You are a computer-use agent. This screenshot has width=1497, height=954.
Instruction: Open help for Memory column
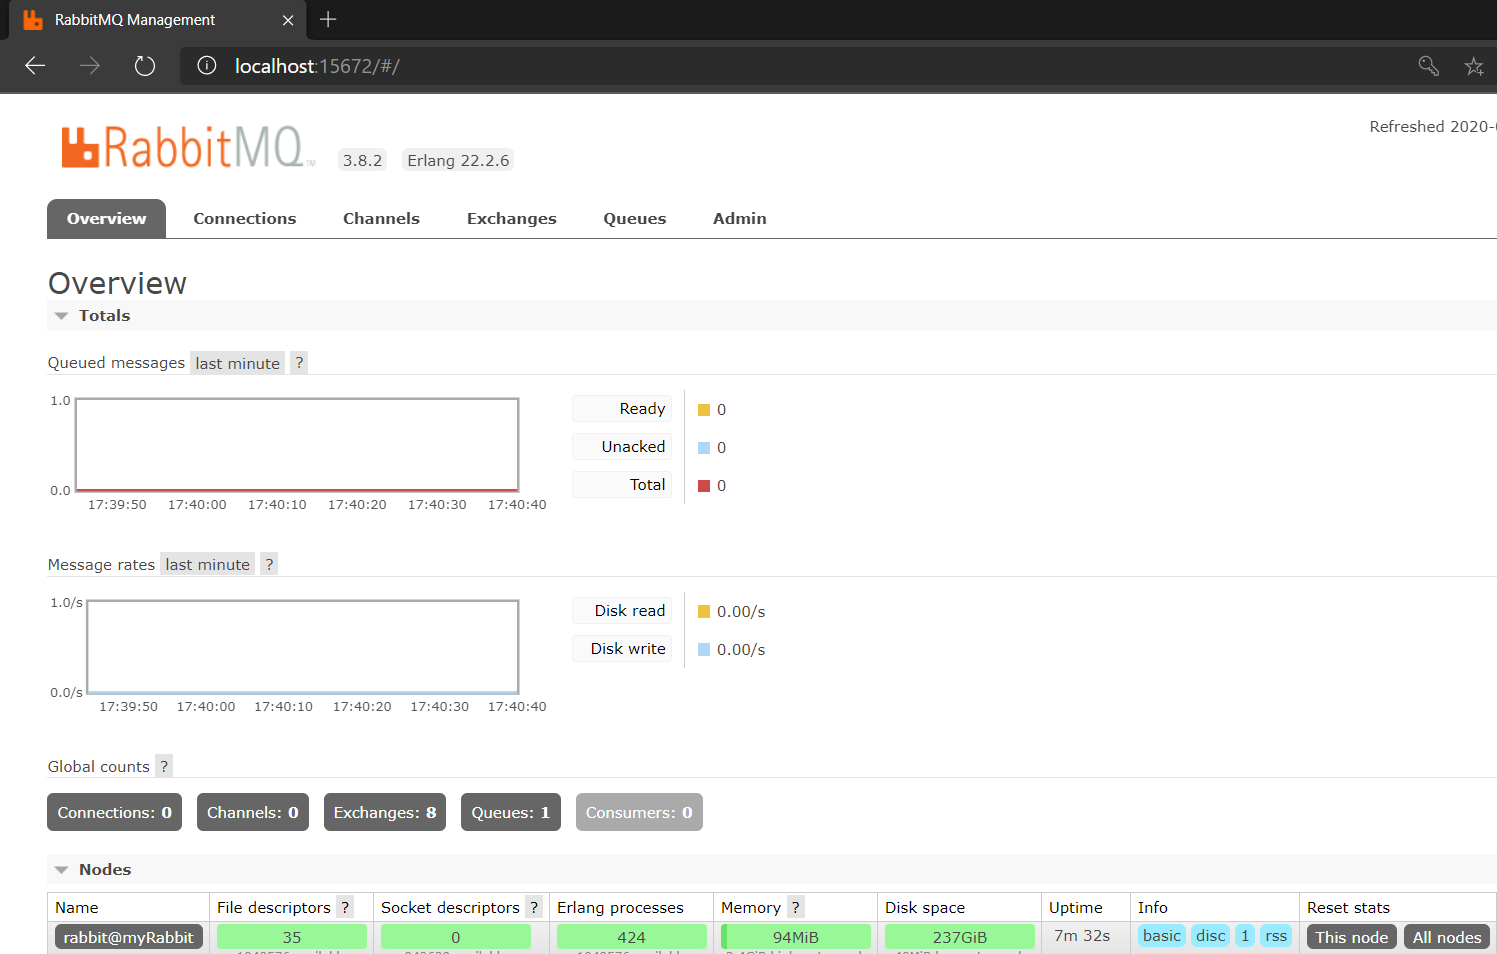point(795,907)
